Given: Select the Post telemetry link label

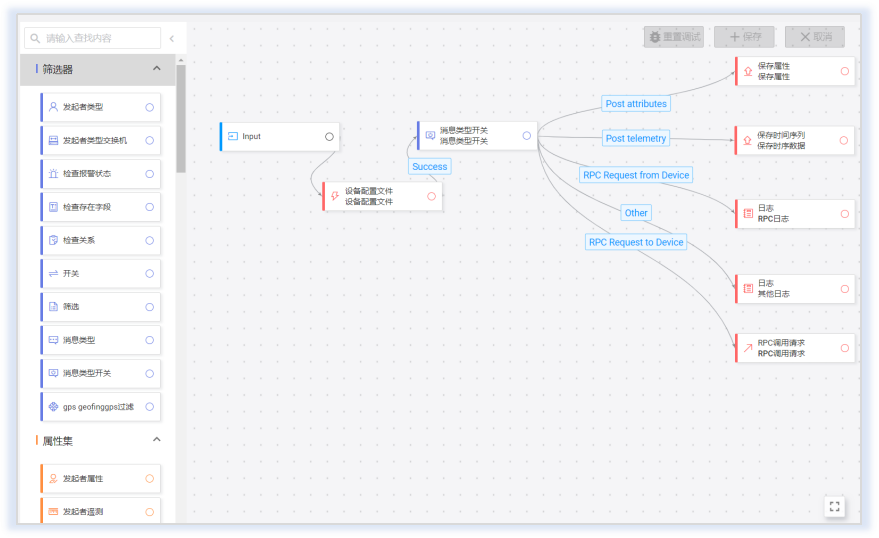Looking at the screenshot, I should (636, 138).
